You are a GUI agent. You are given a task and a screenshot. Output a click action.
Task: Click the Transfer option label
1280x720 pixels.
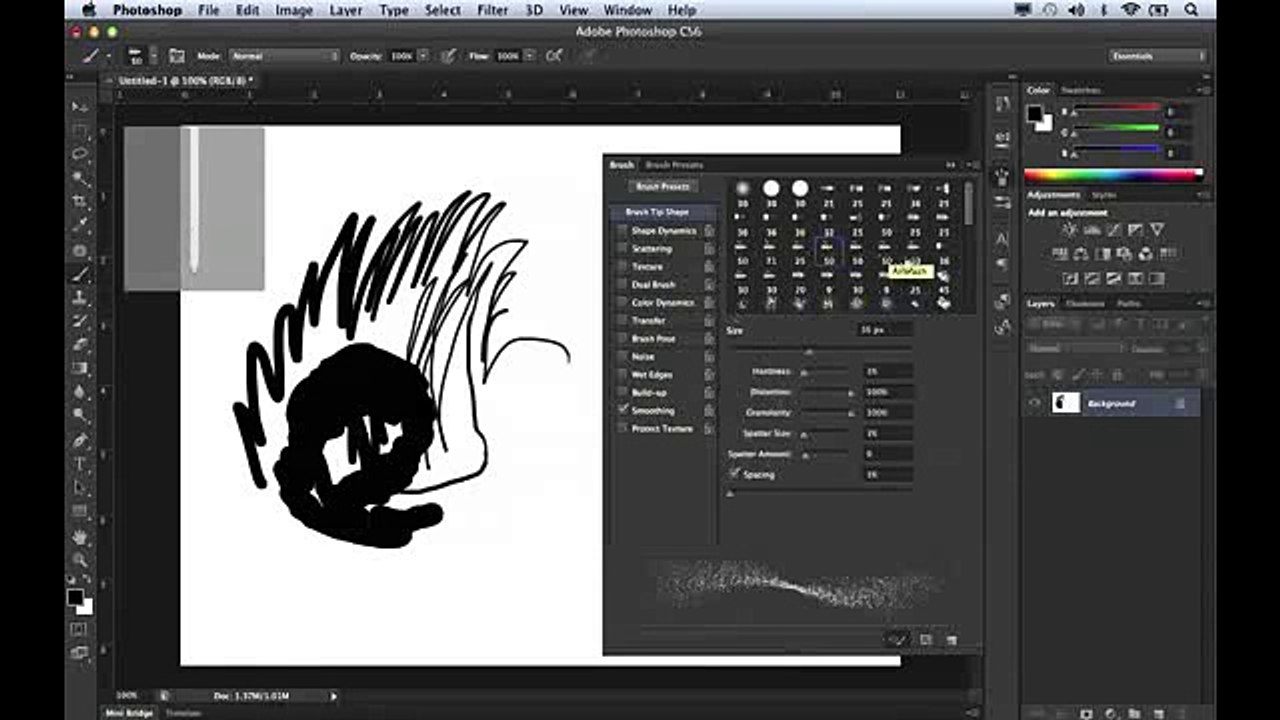pyautogui.click(x=649, y=321)
